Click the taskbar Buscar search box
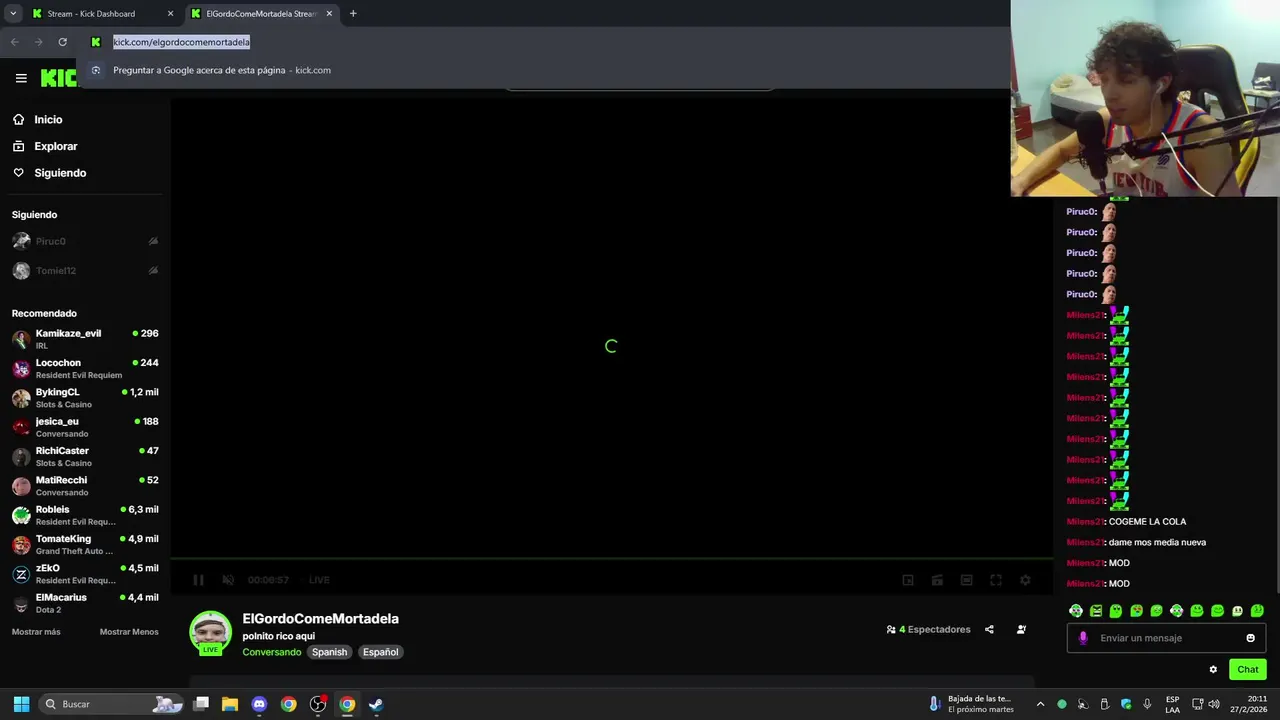 (112, 704)
